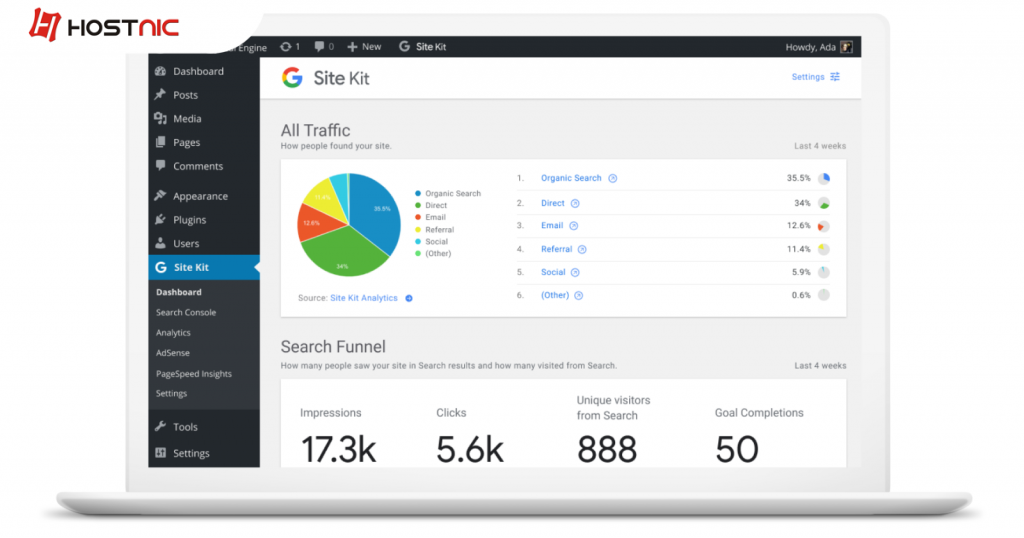Open the Direct traffic link
The image size is (1024, 538).
pos(552,203)
